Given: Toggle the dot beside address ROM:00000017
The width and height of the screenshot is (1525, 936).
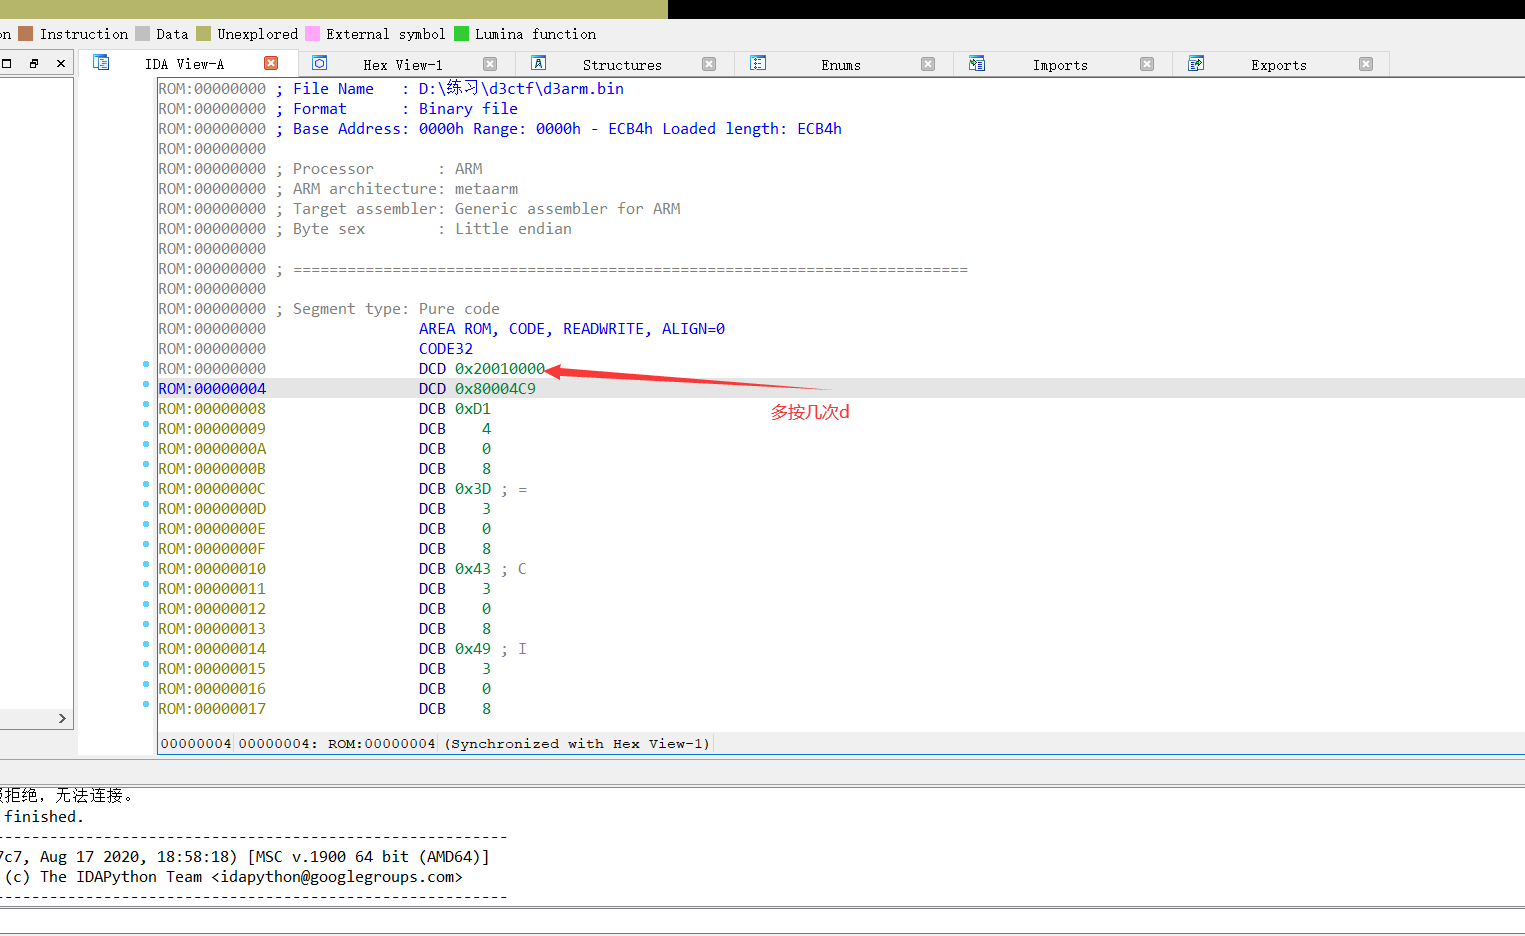Looking at the screenshot, I should pos(146,703).
